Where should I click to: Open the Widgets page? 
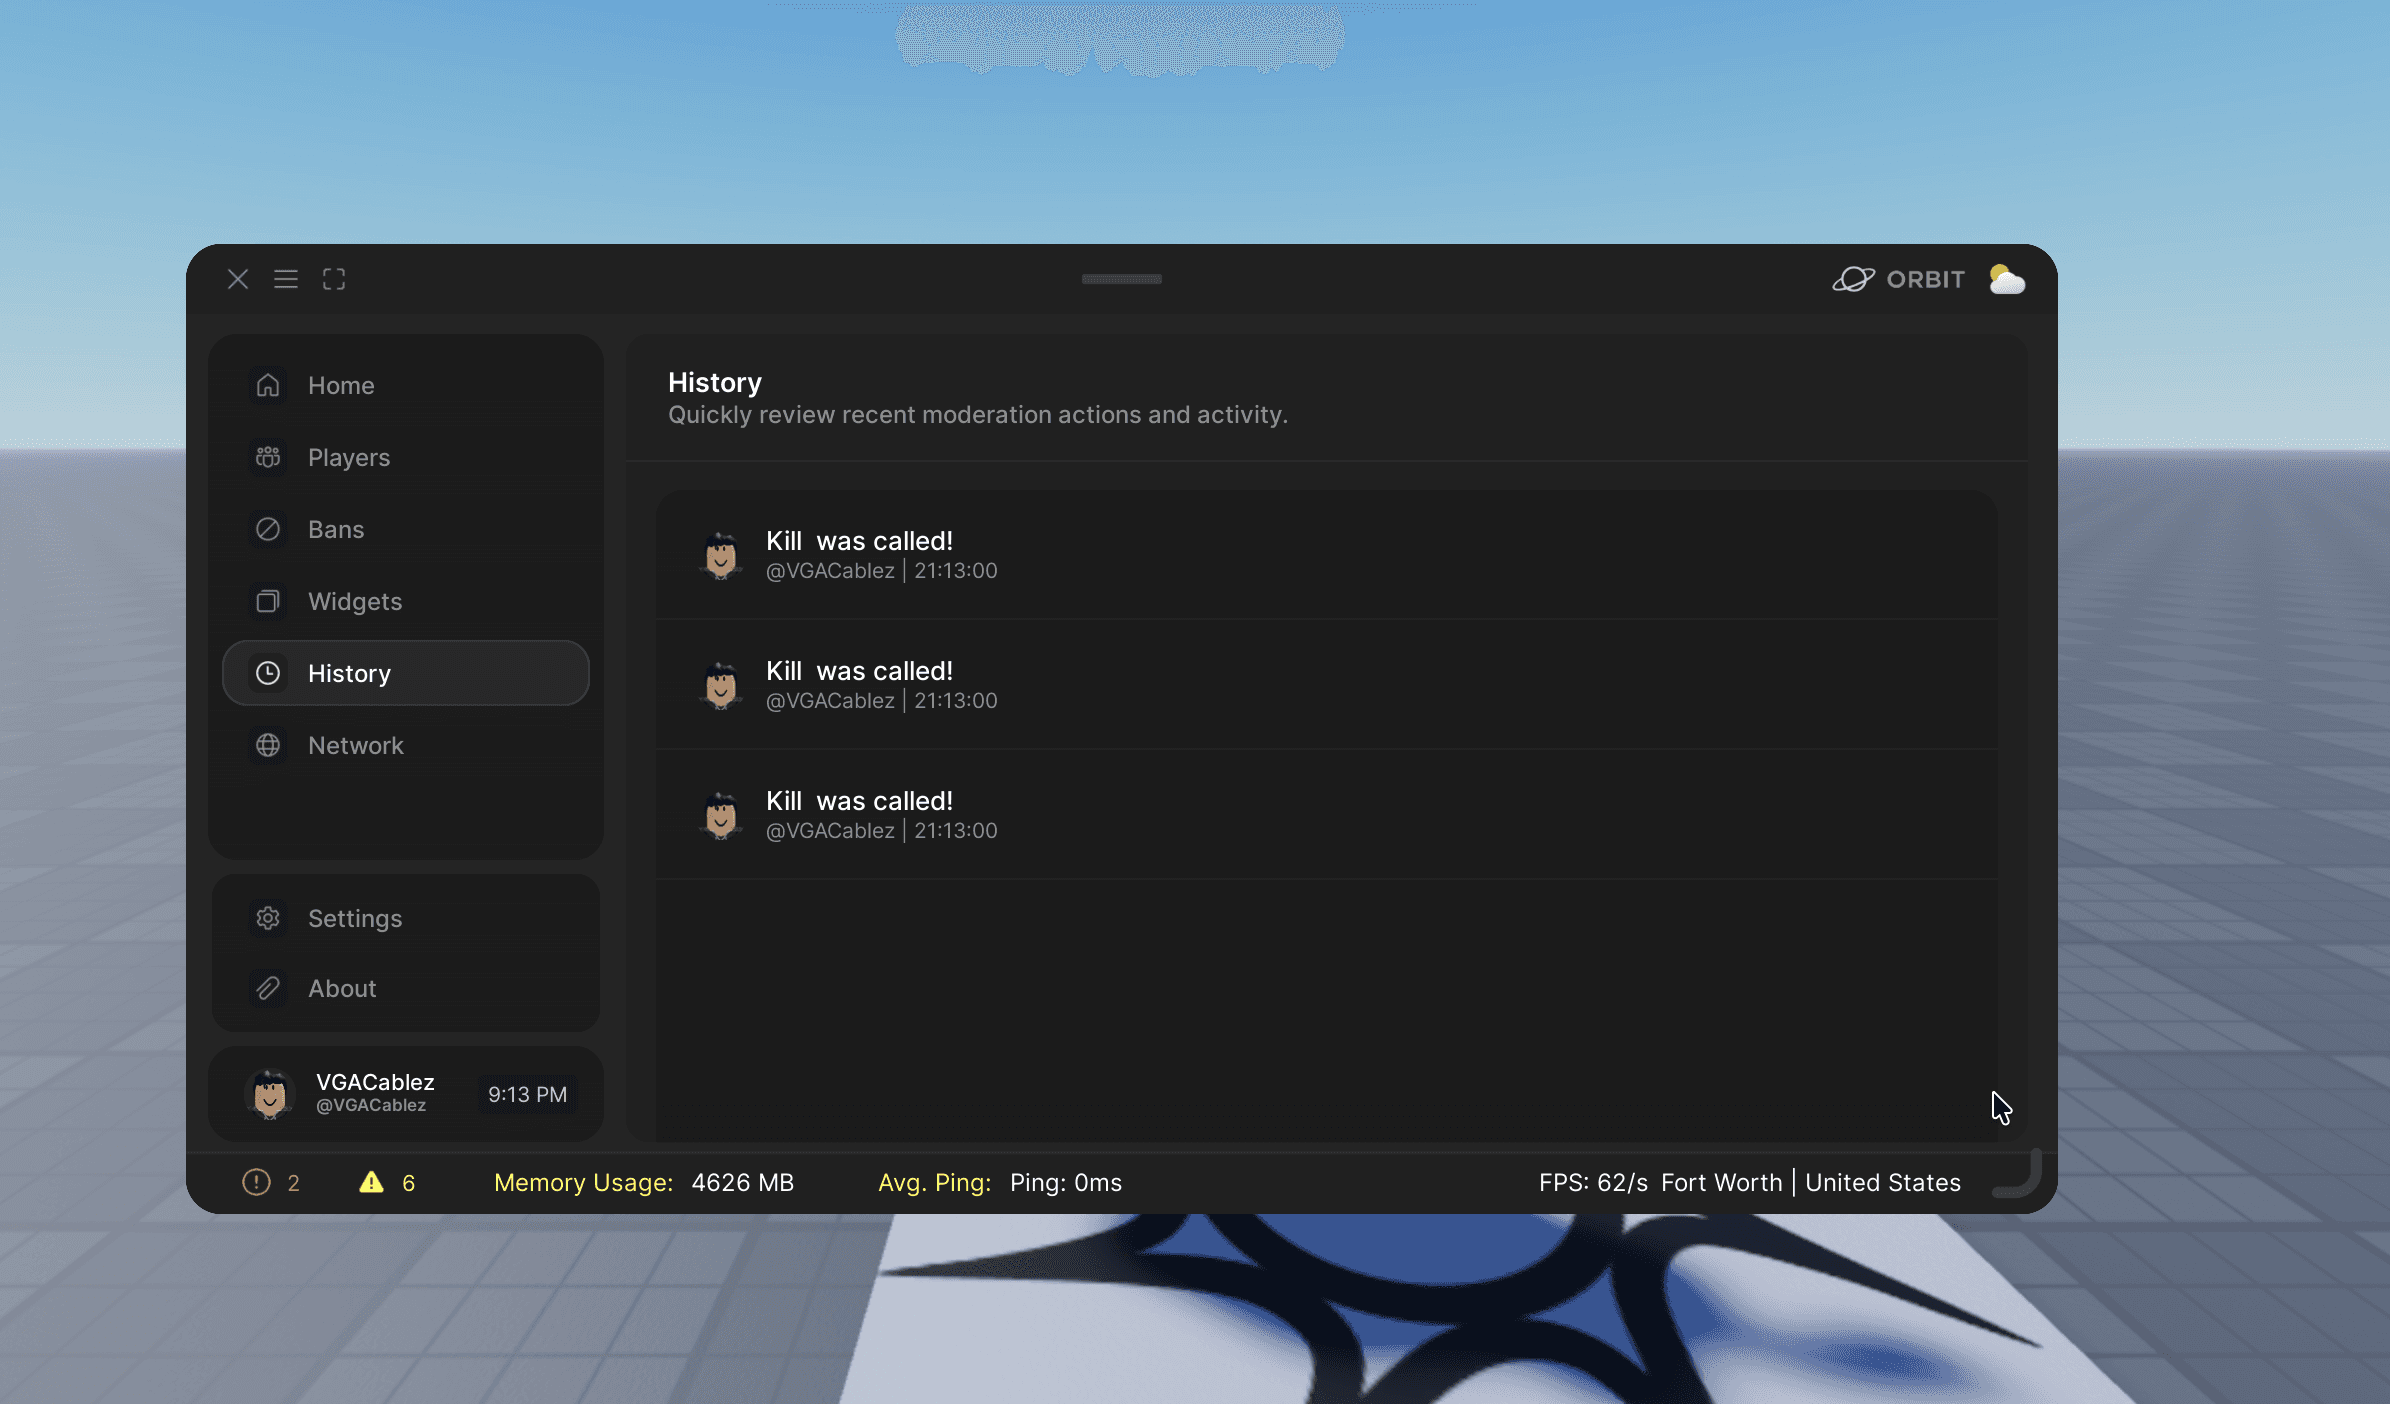tap(354, 602)
